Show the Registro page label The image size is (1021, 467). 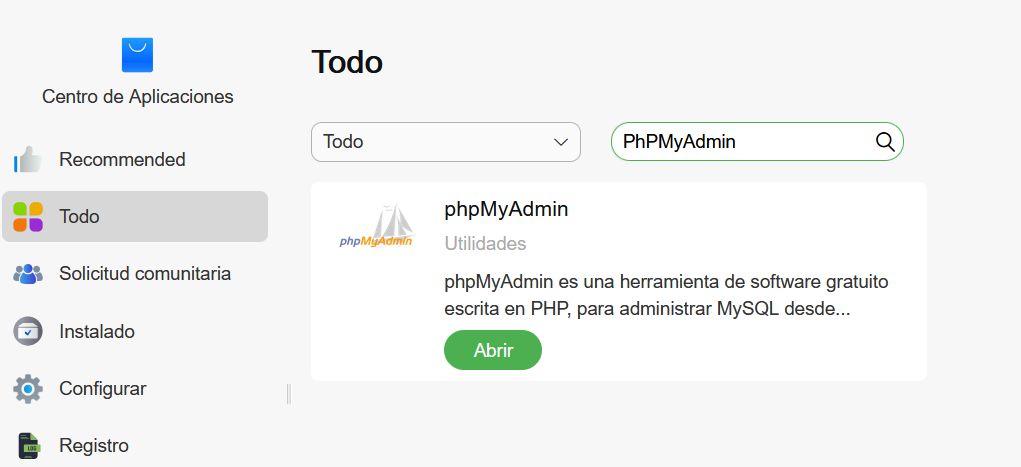click(94, 445)
